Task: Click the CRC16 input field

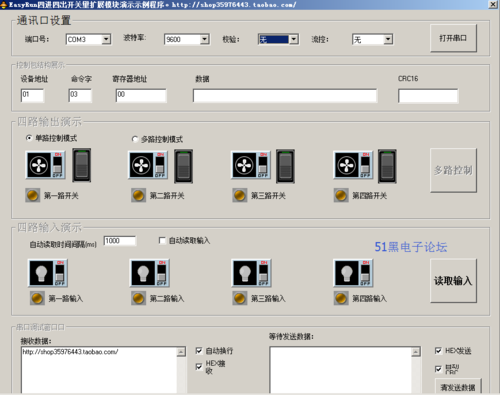Action: point(428,96)
